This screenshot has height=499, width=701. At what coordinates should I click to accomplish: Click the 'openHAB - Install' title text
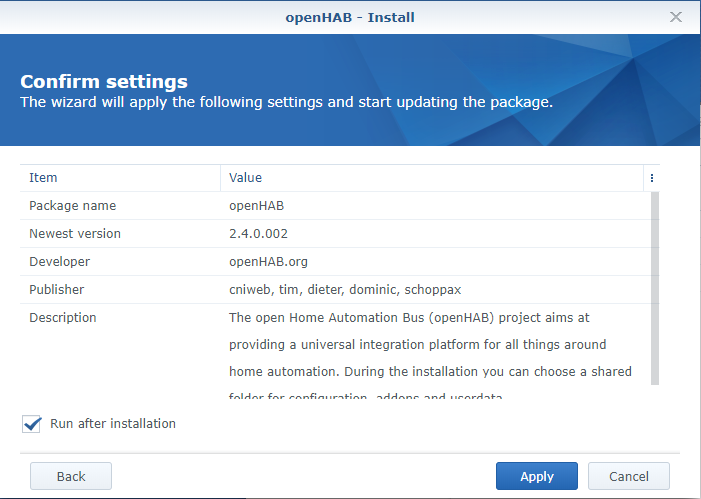click(x=350, y=17)
